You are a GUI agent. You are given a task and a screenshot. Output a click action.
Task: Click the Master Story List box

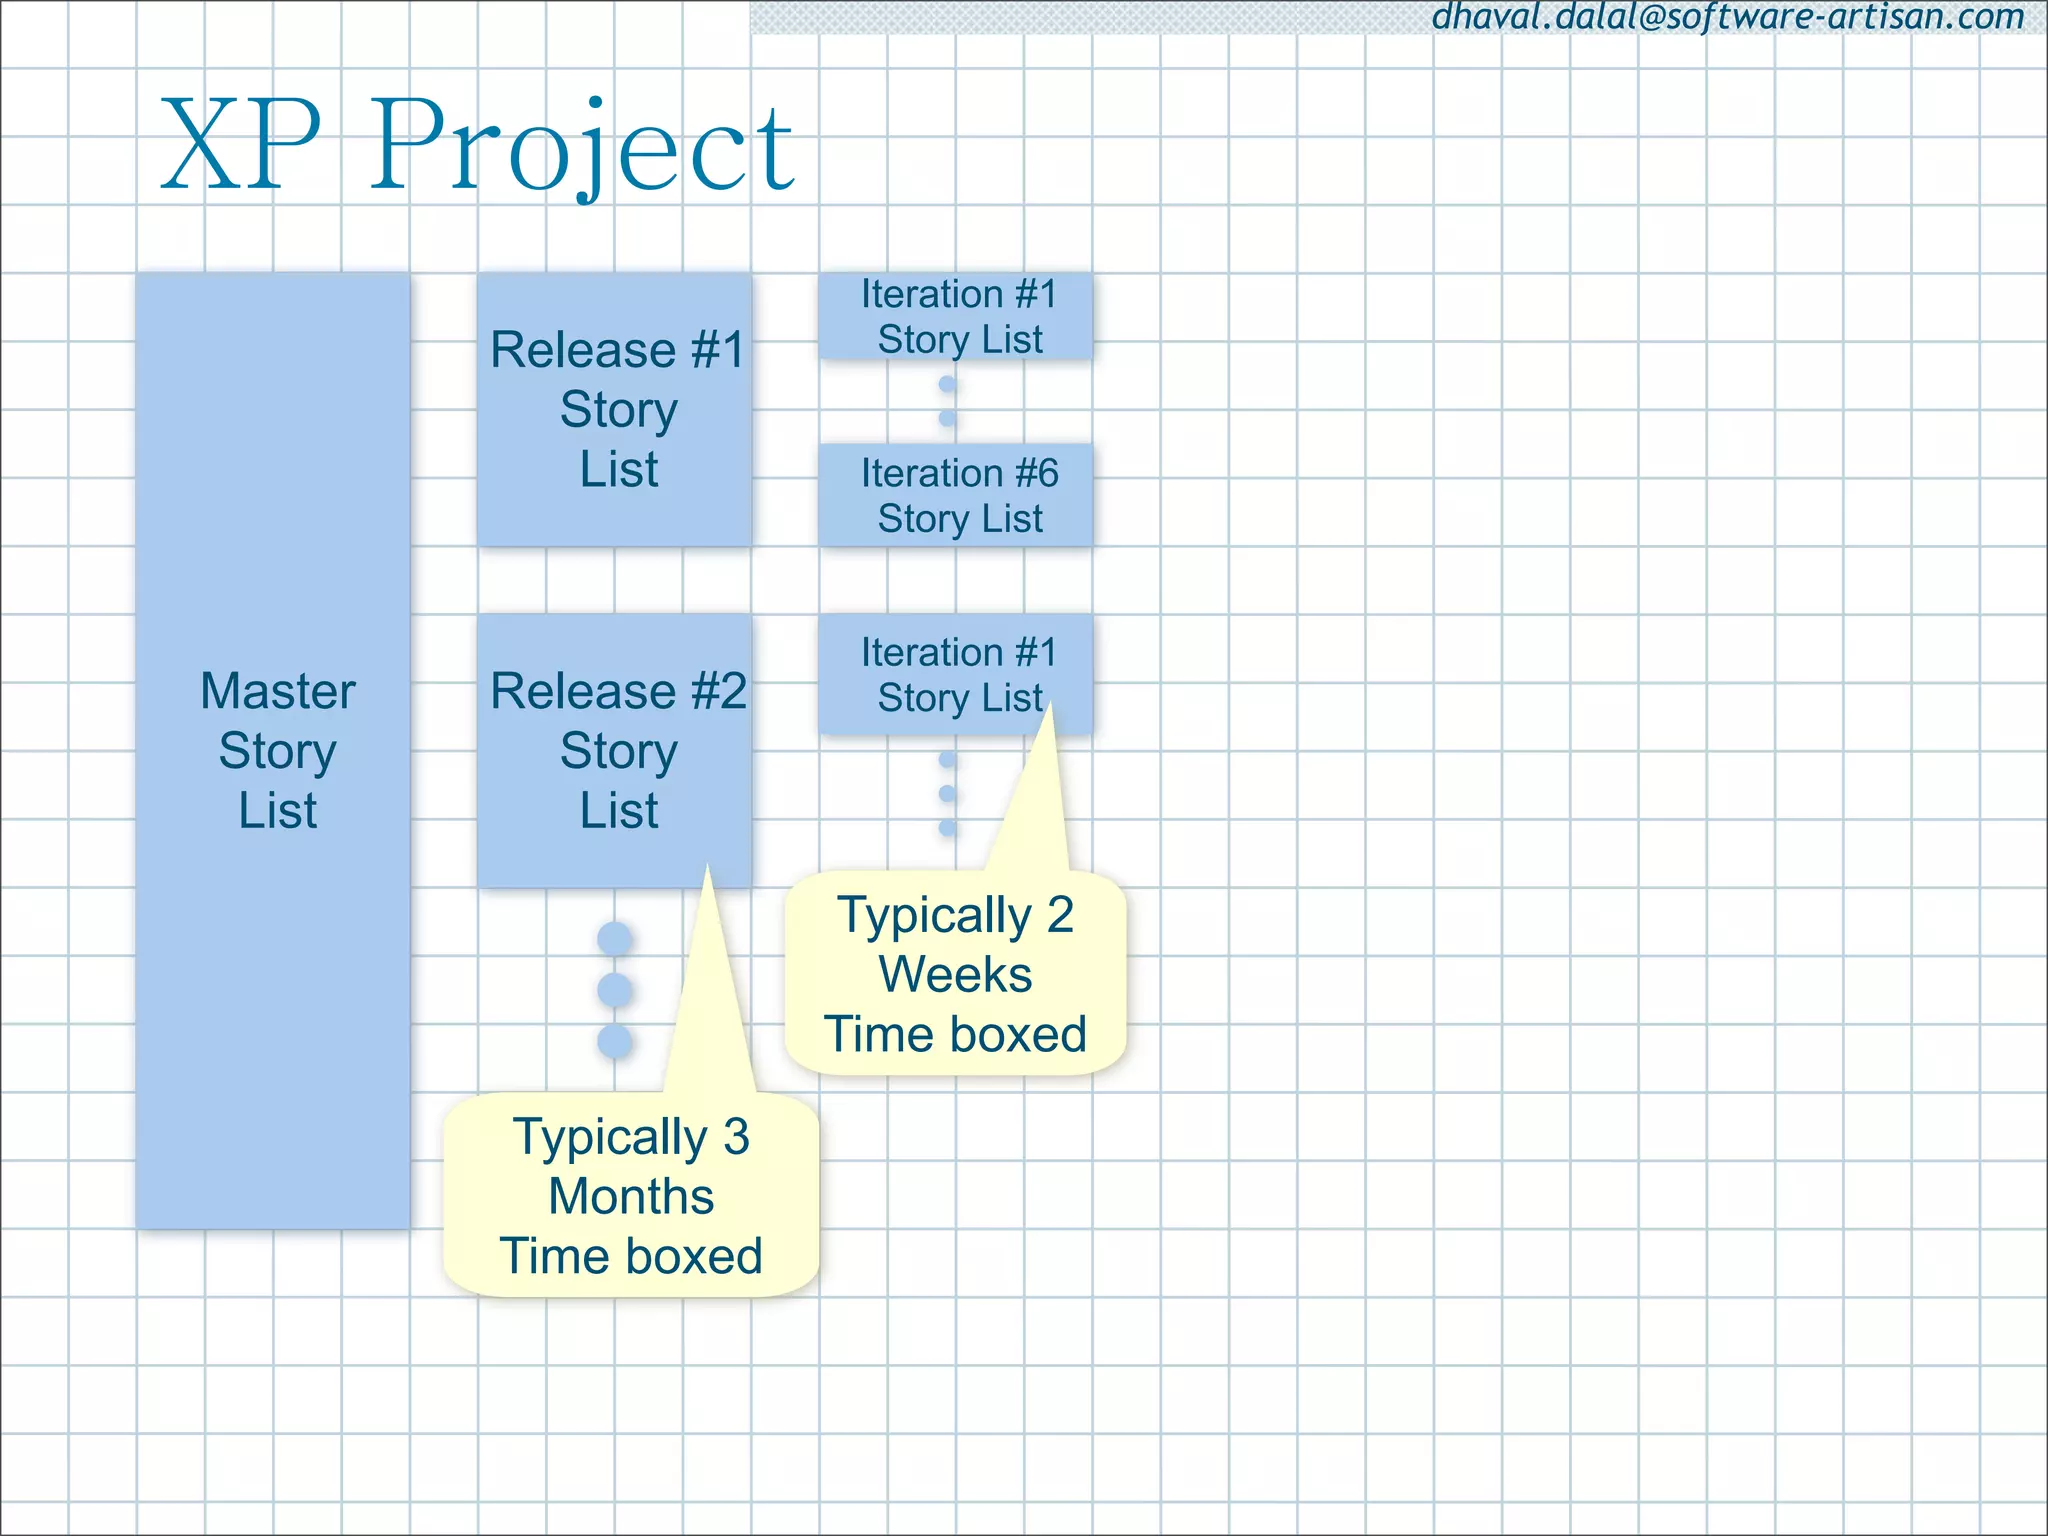(274, 750)
